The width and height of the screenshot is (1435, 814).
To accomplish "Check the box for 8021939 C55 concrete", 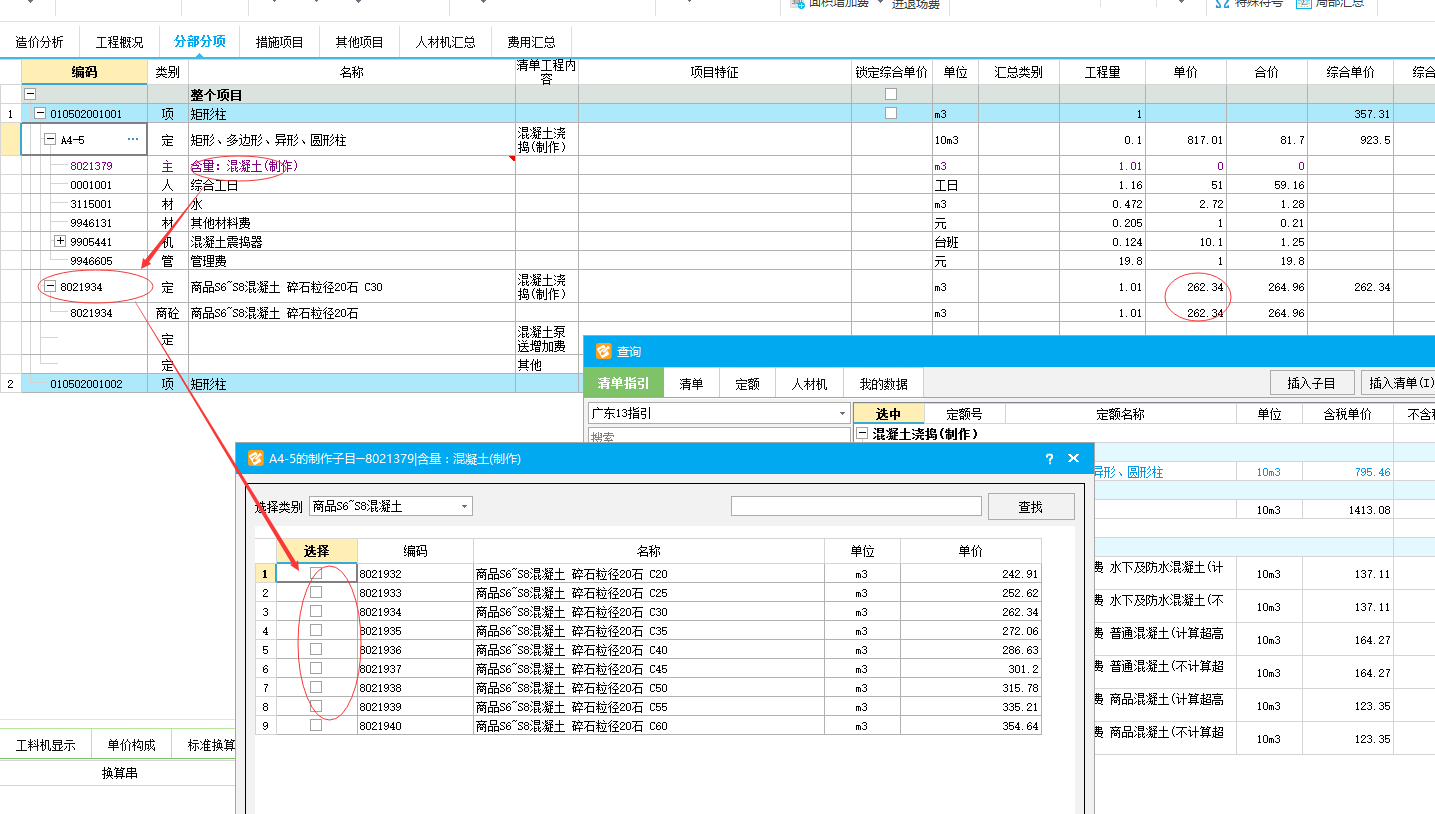I will coord(316,707).
